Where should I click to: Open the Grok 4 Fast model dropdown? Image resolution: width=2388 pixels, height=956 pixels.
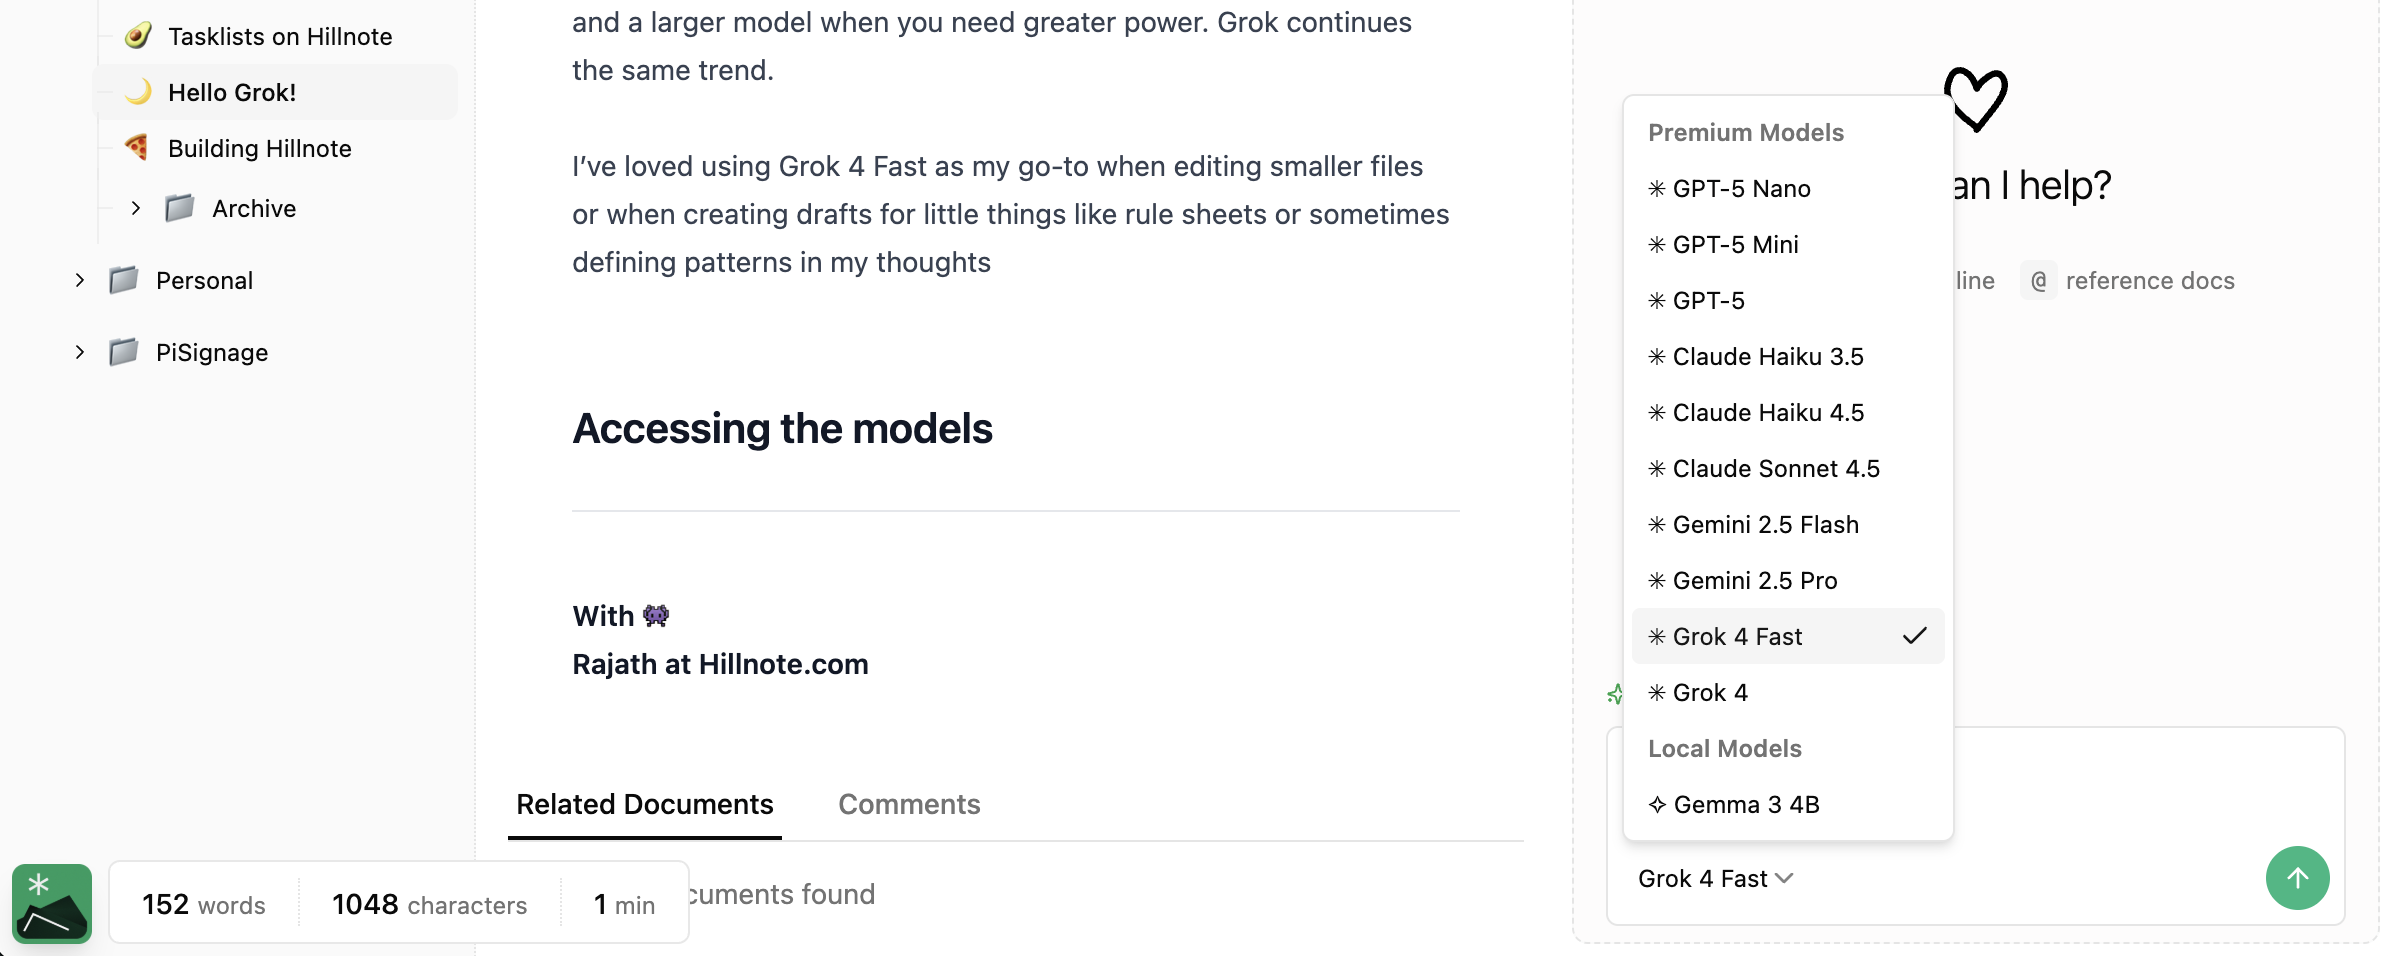coord(1714,878)
